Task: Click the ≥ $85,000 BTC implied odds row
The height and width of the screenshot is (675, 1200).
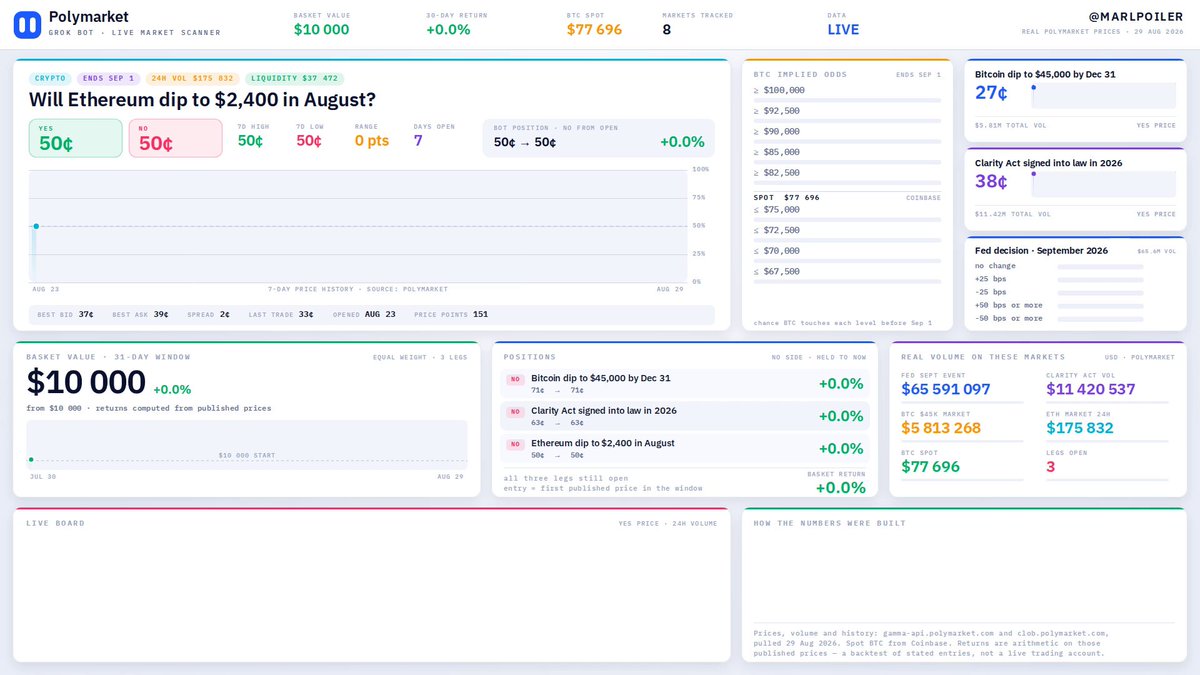Action: [x=847, y=155]
